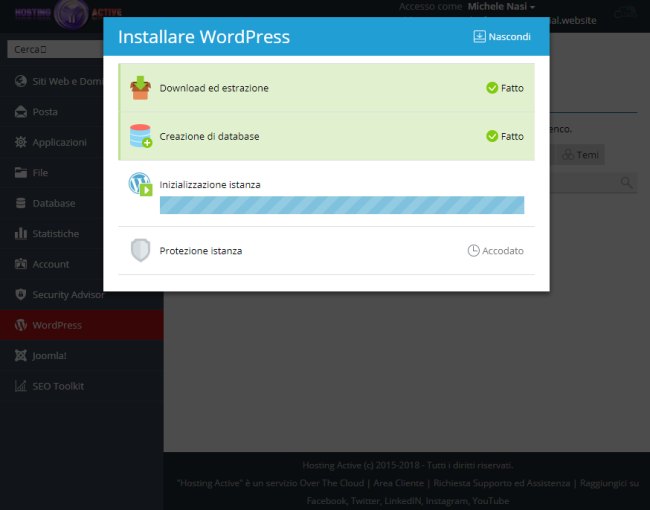Open Richiesta Supporto ed Assistenza link
650x510 pixels.
coord(502,483)
